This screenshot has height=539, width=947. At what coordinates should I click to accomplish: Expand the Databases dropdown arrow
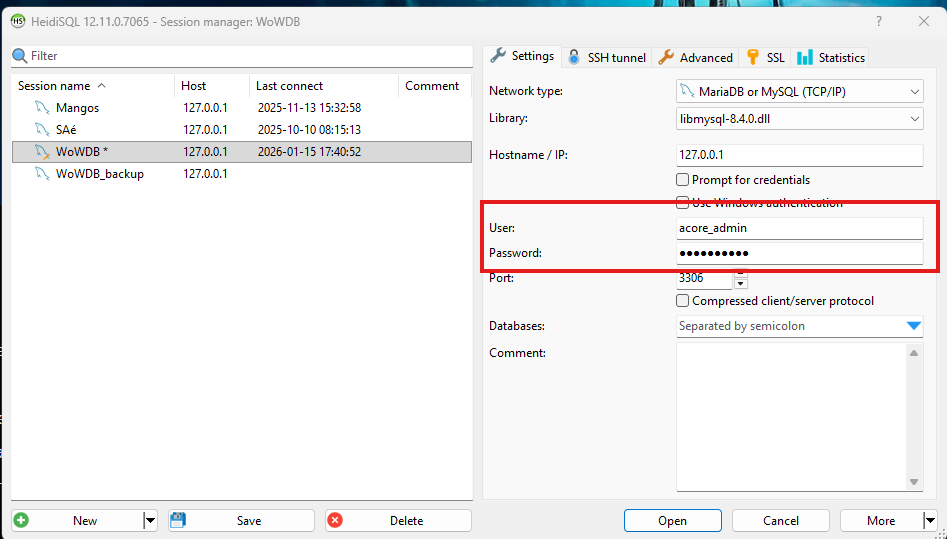click(914, 326)
